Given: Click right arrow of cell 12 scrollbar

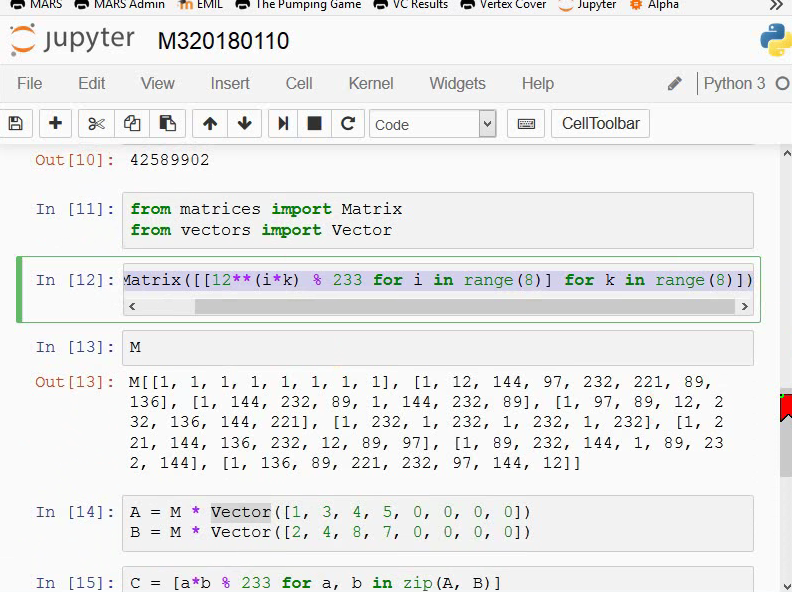Looking at the screenshot, I should 745,306.
